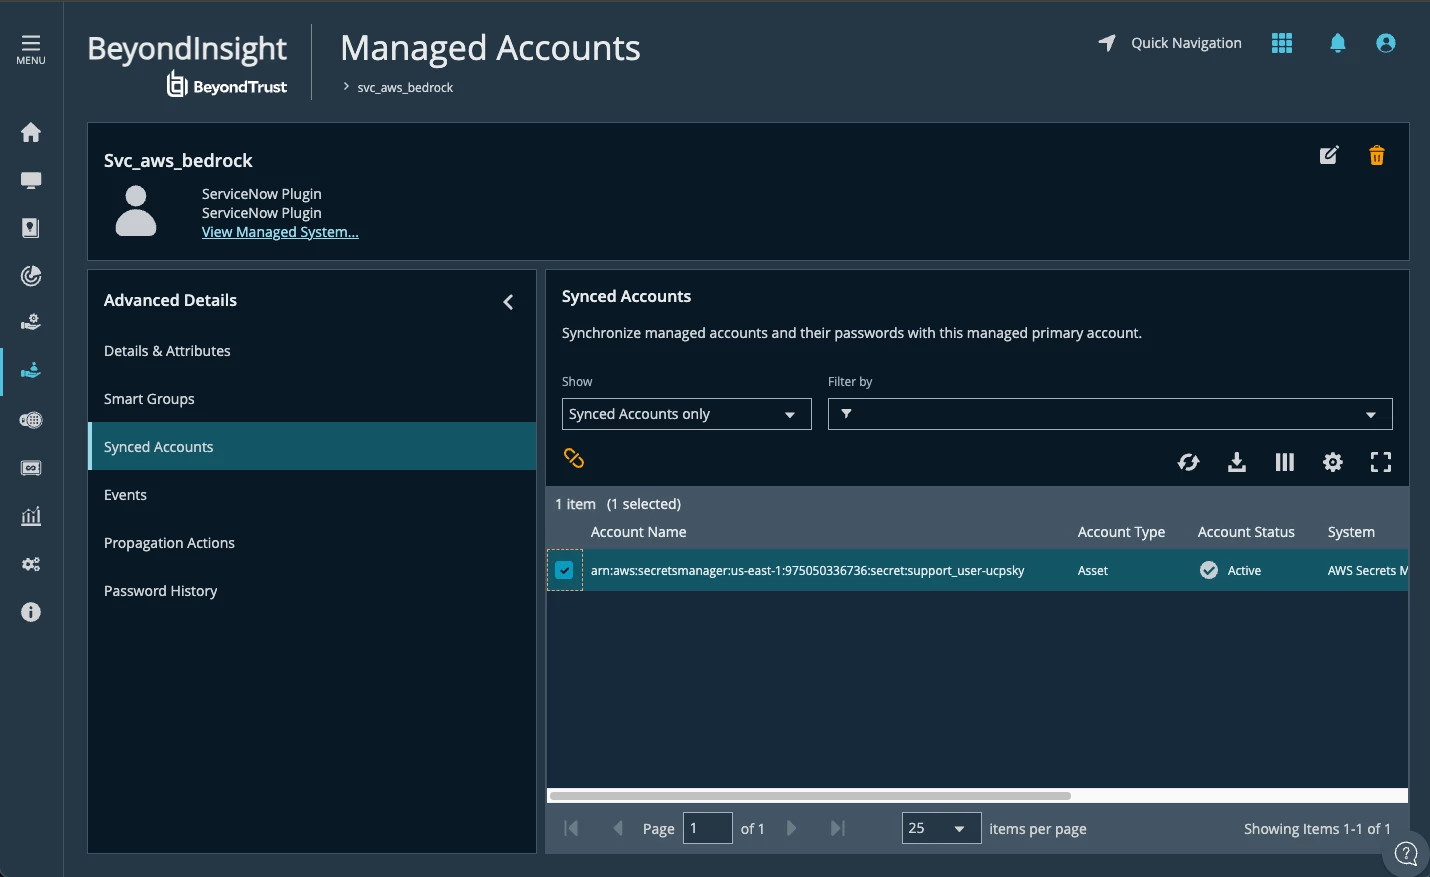Go to next page
The height and width of the screenshot is (877, 1430).
[x=791, y=828]
